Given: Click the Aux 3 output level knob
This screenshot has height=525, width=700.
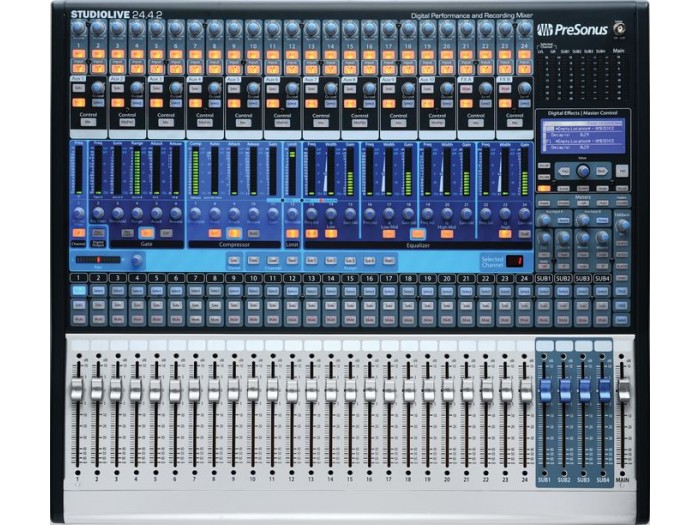Looking at the screenshot, I should tap(176, 88).
